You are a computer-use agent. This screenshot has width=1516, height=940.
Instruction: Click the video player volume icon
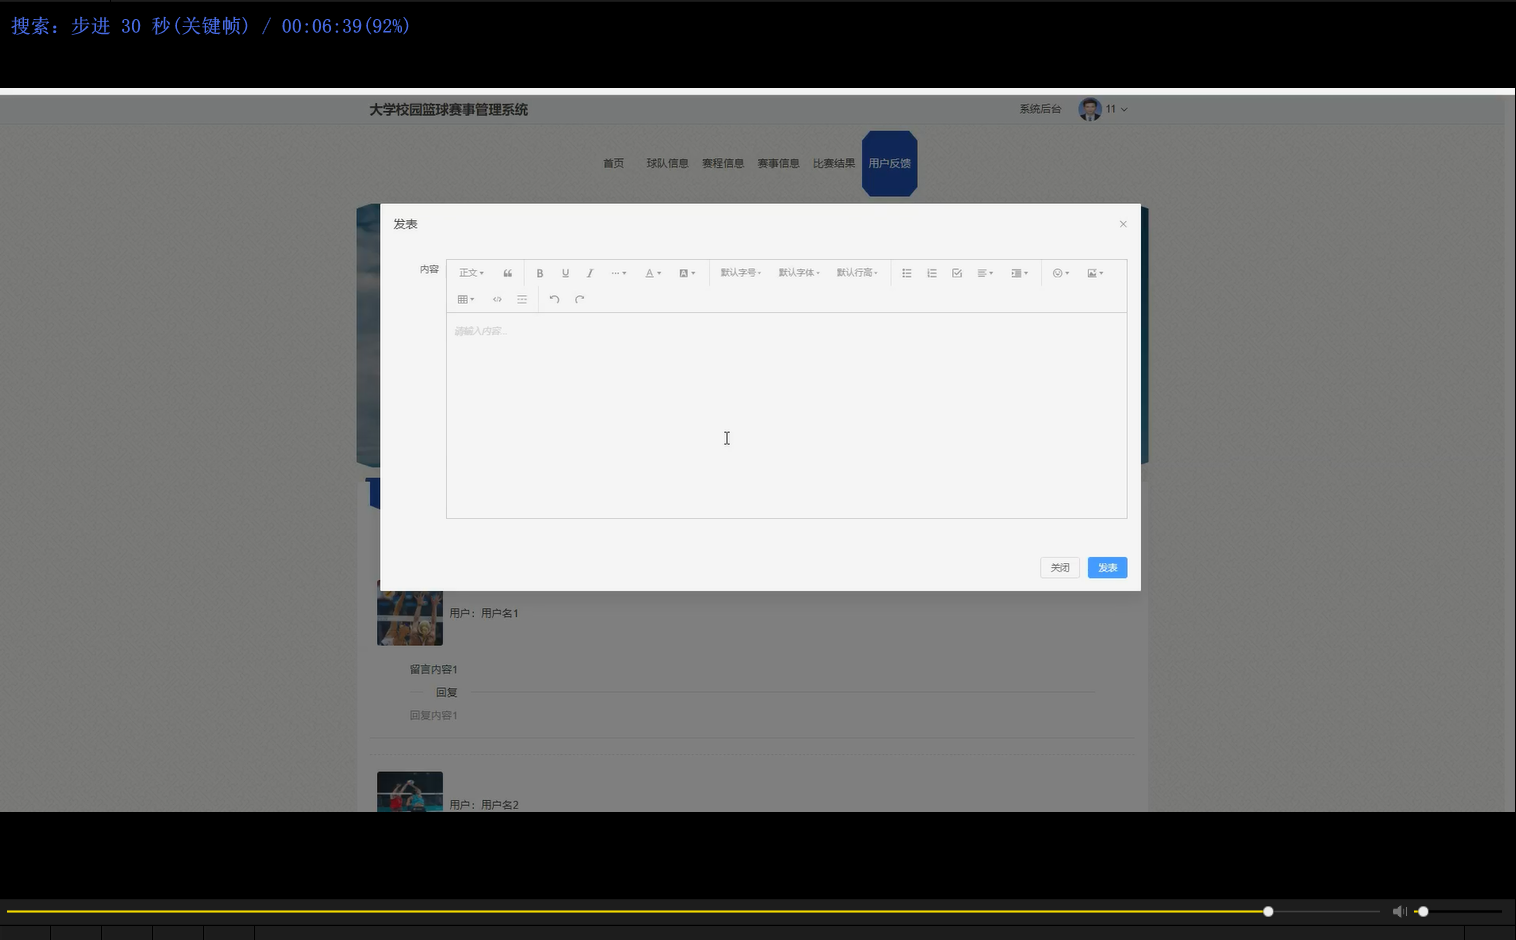coord(1400,911)
